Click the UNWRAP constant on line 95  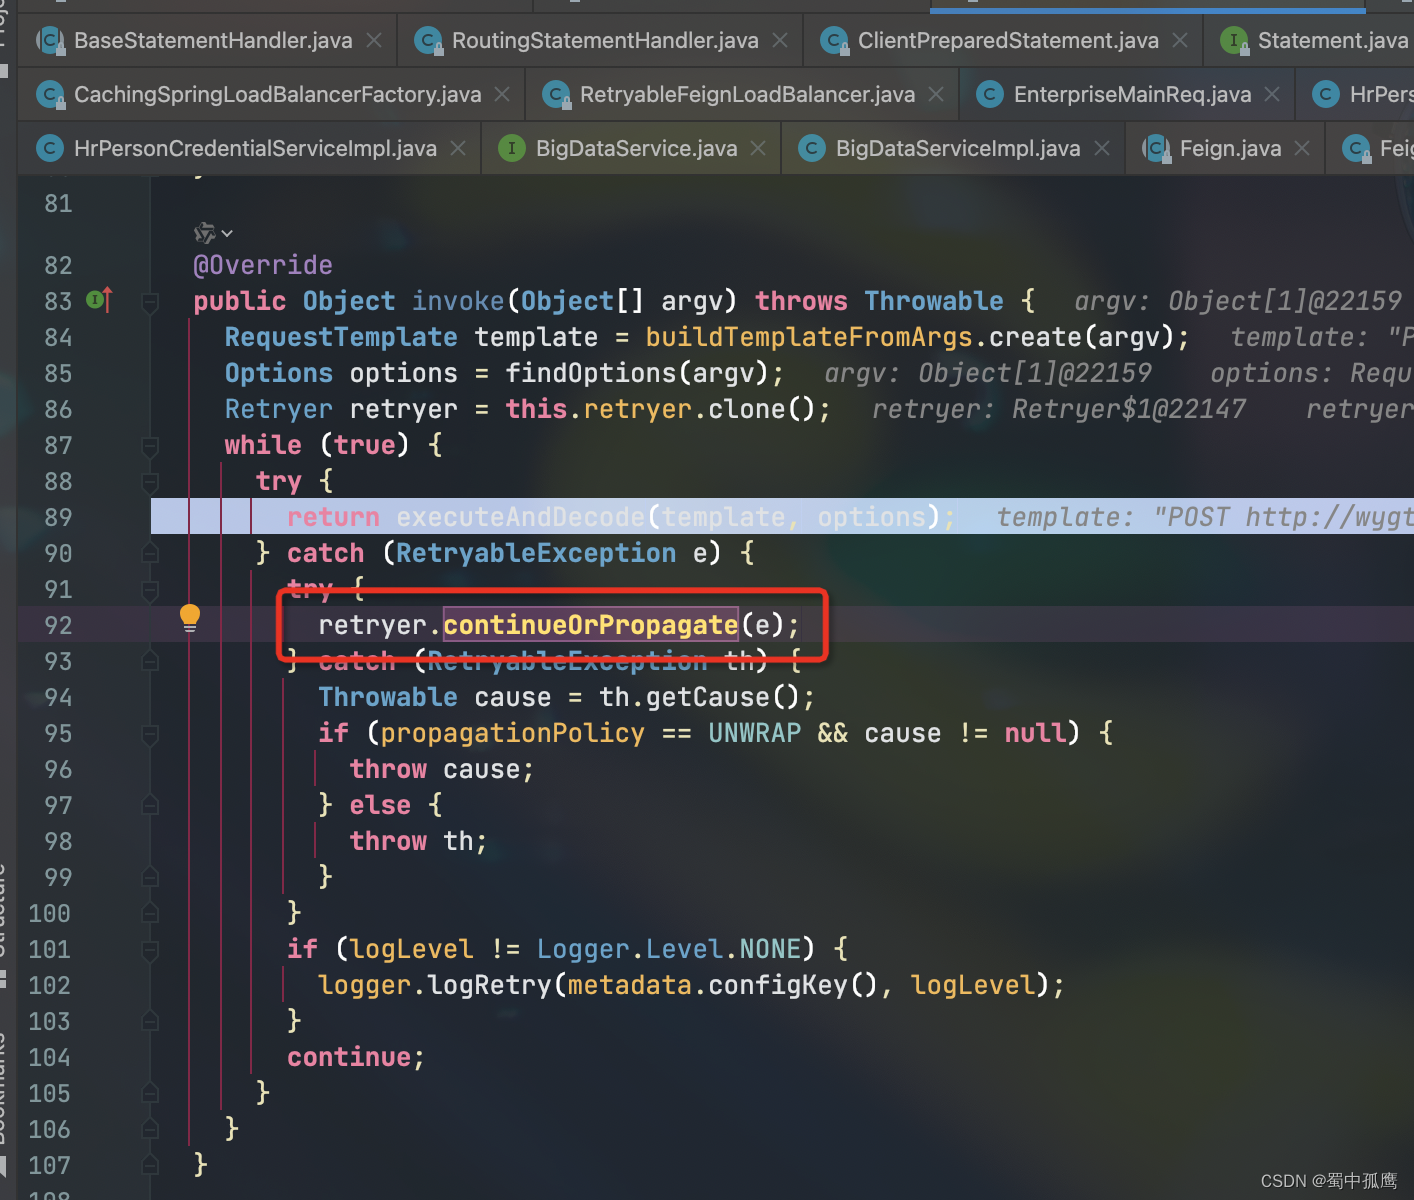tap(755, 733)
